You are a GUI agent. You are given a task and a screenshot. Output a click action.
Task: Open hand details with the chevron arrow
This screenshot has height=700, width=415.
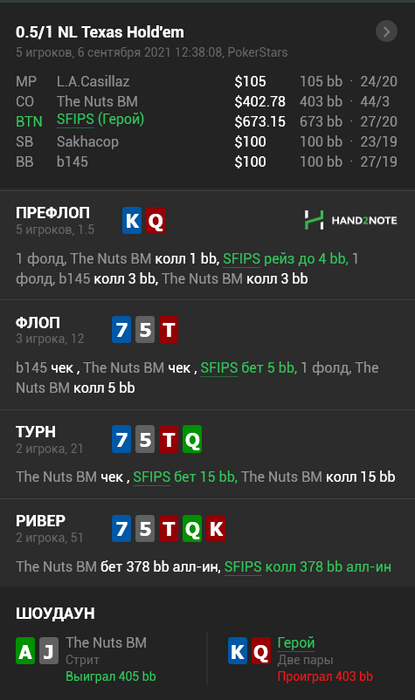386,32
